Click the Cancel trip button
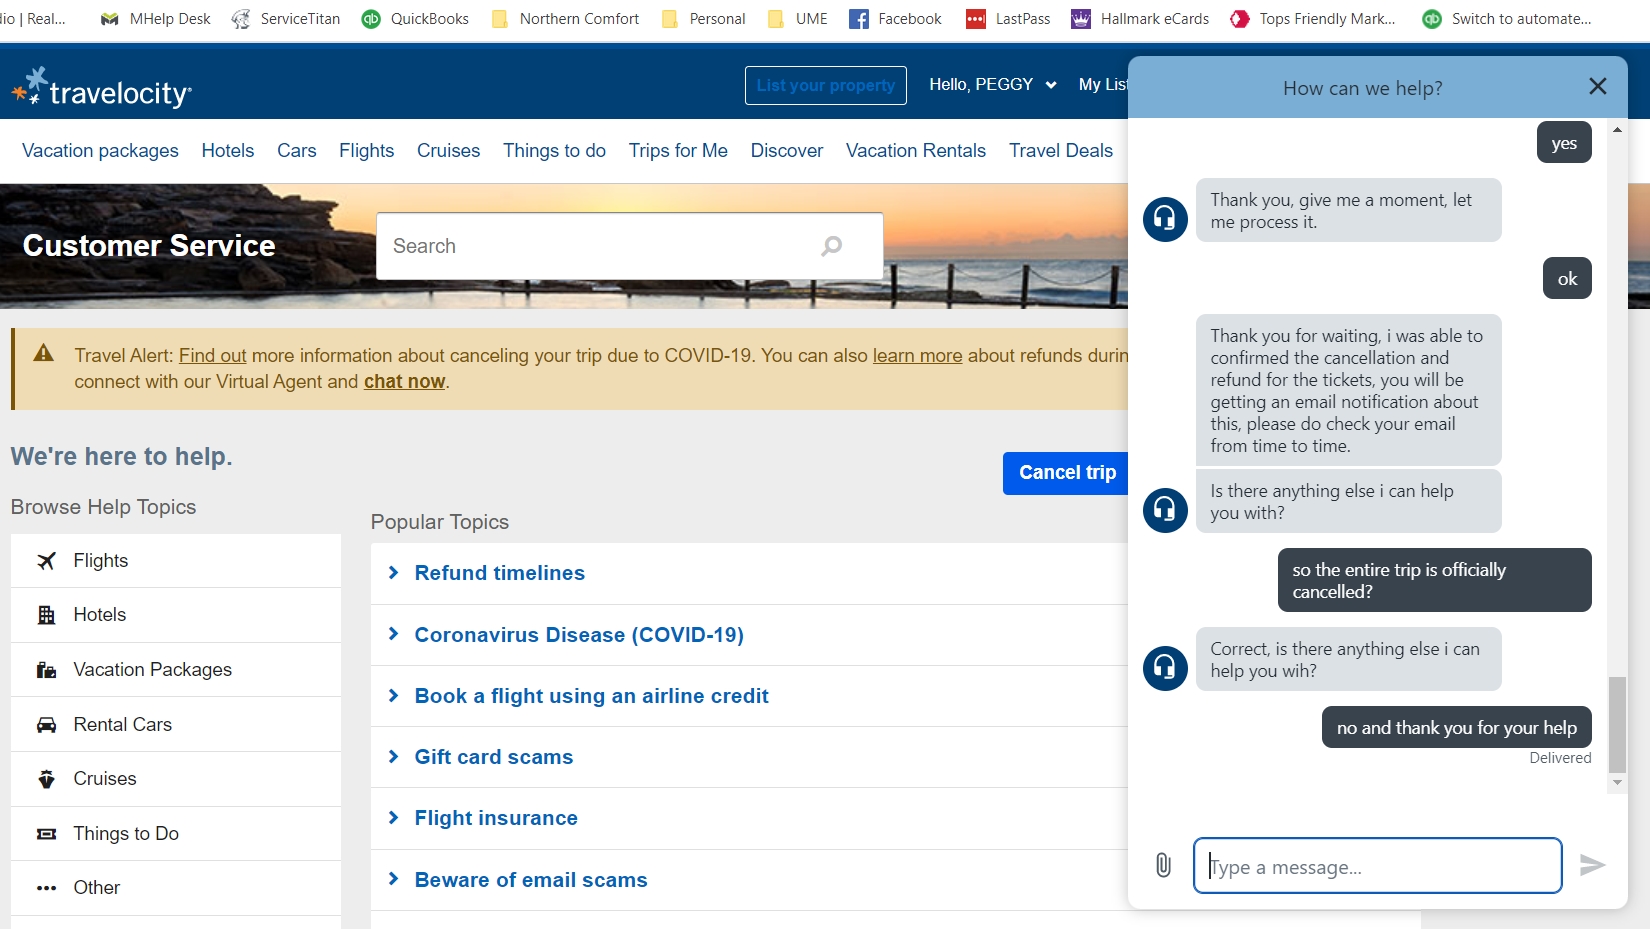 (x=1066, y=473)
